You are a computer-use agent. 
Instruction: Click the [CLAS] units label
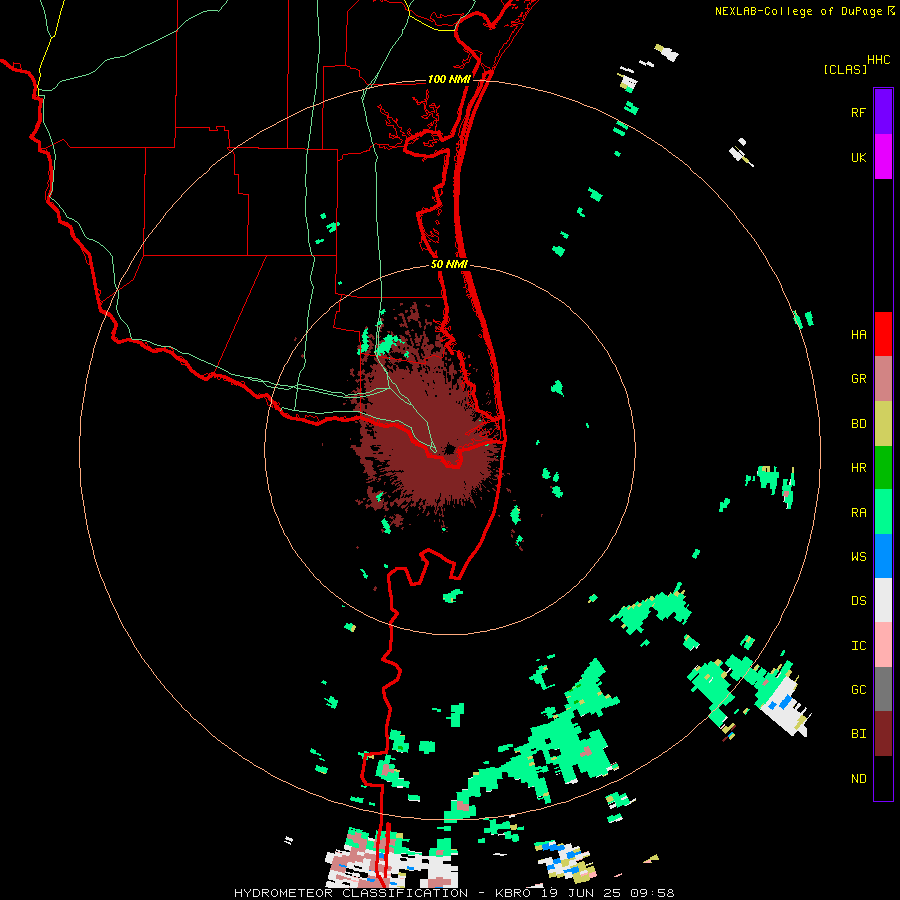(845, 69)
